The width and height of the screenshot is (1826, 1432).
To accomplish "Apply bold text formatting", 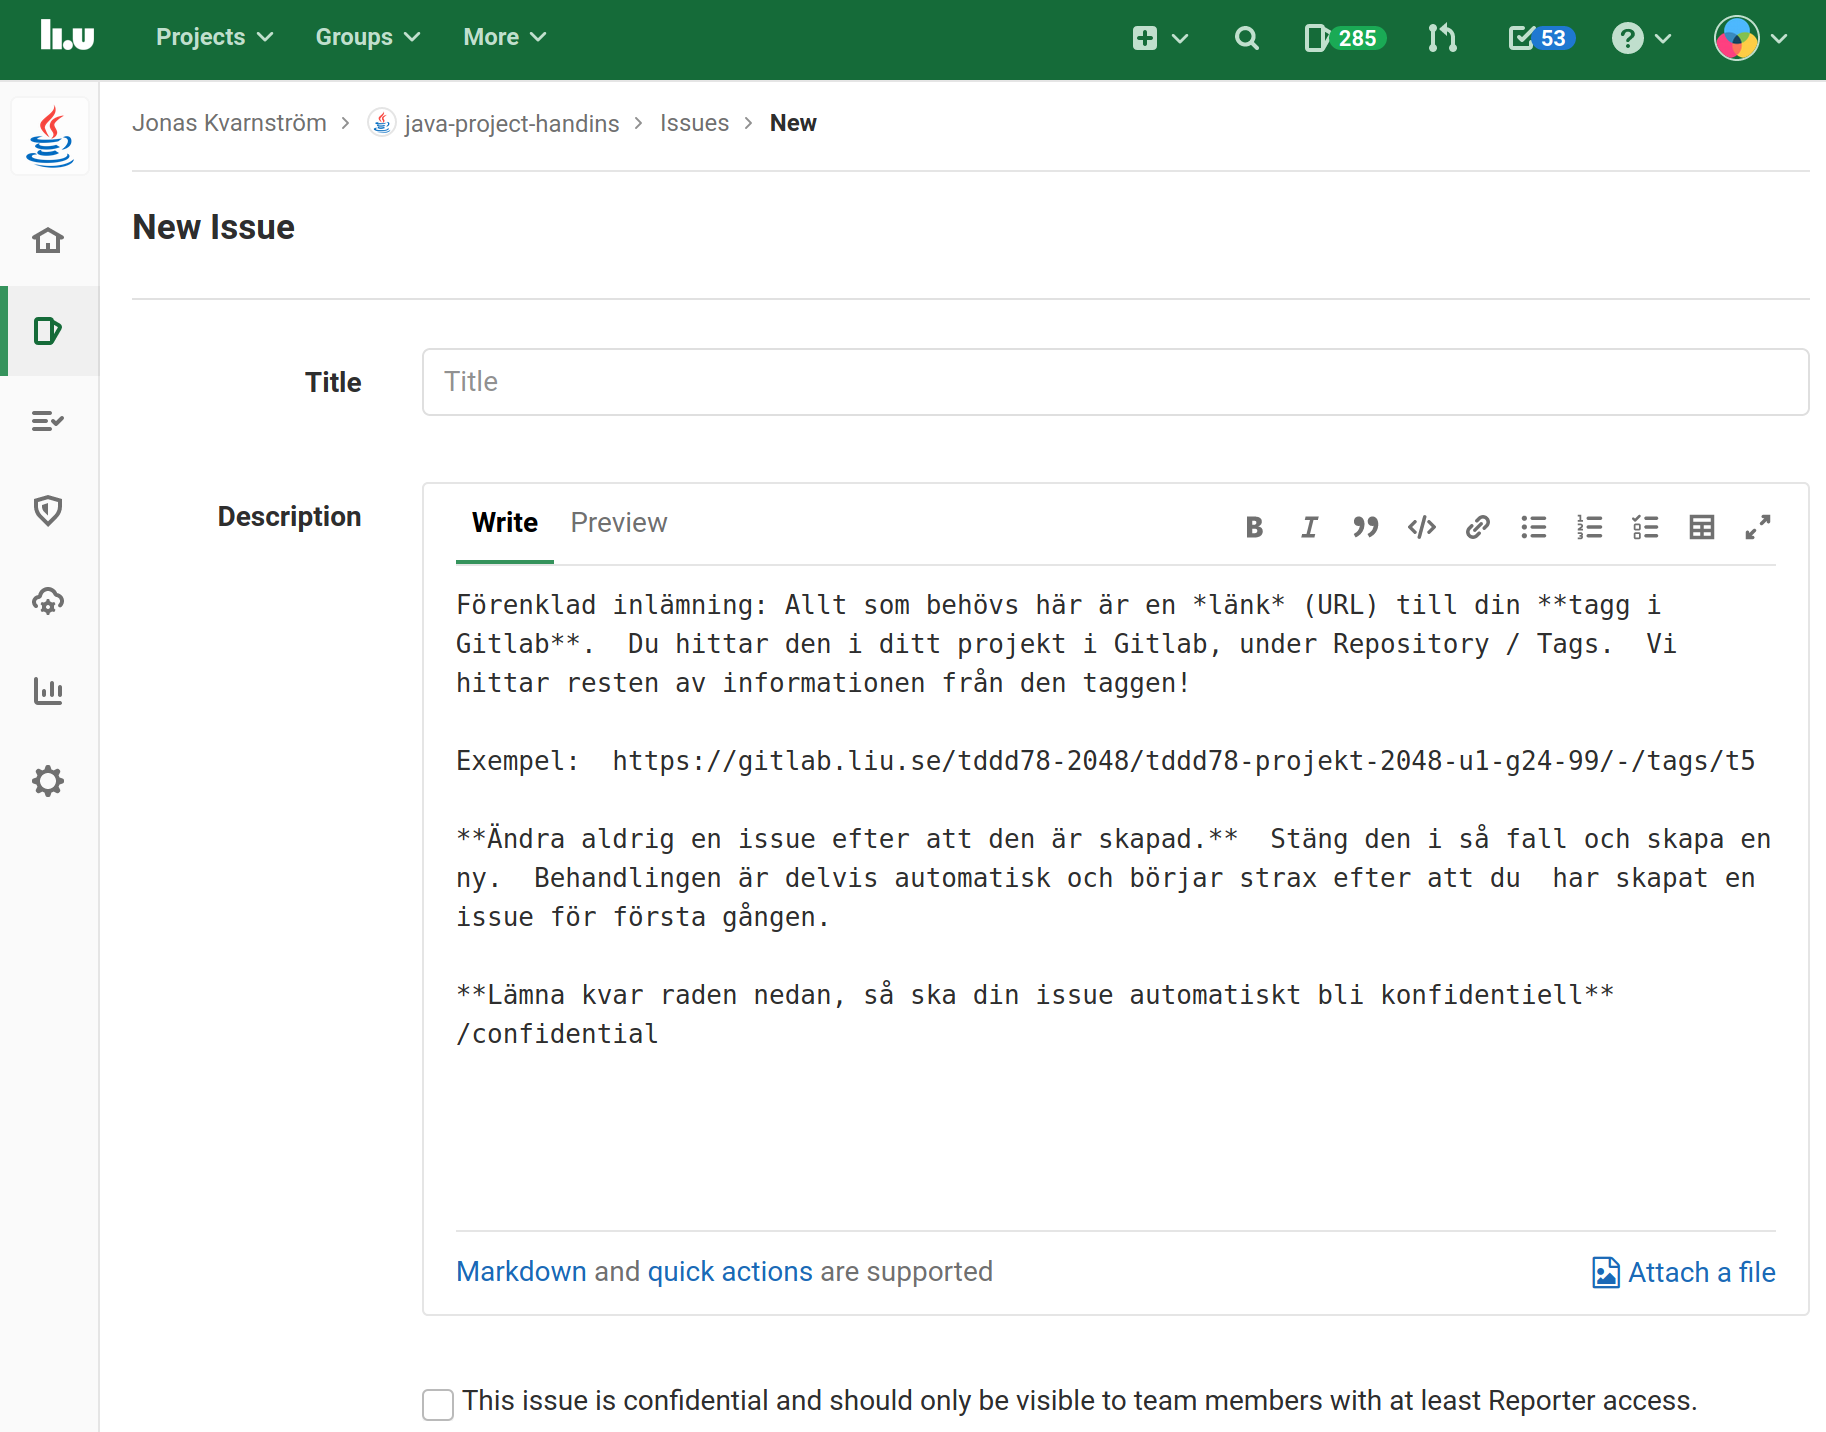I will pos(1254,527).
